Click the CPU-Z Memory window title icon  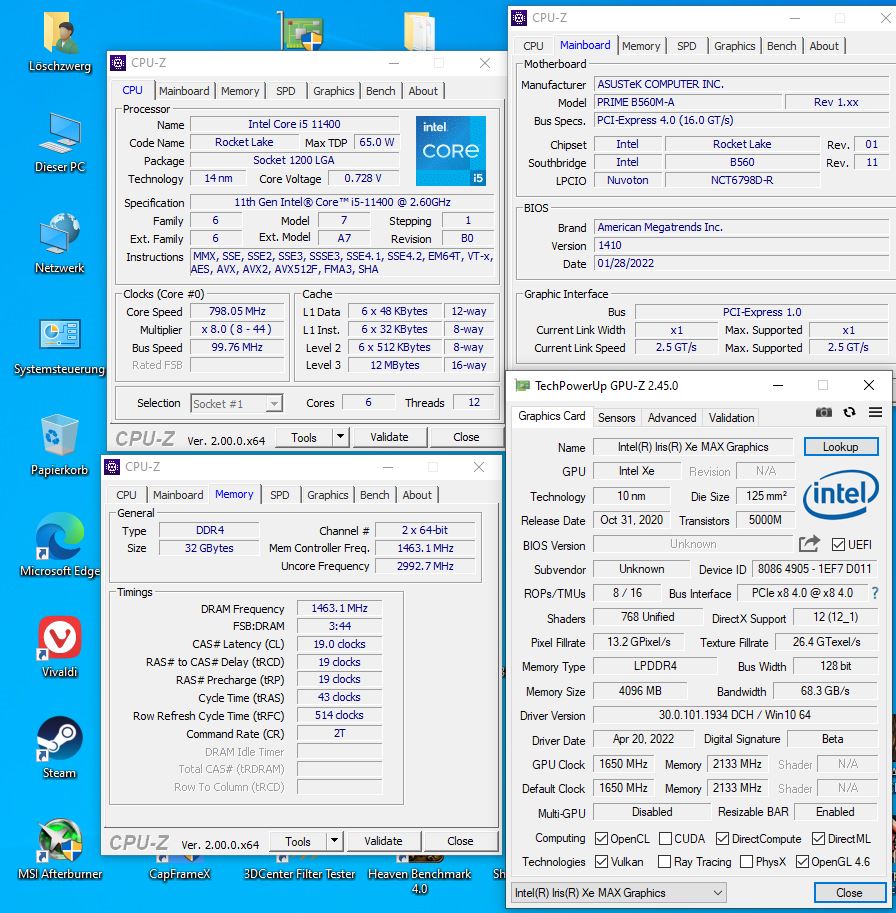tap(112, 467)
